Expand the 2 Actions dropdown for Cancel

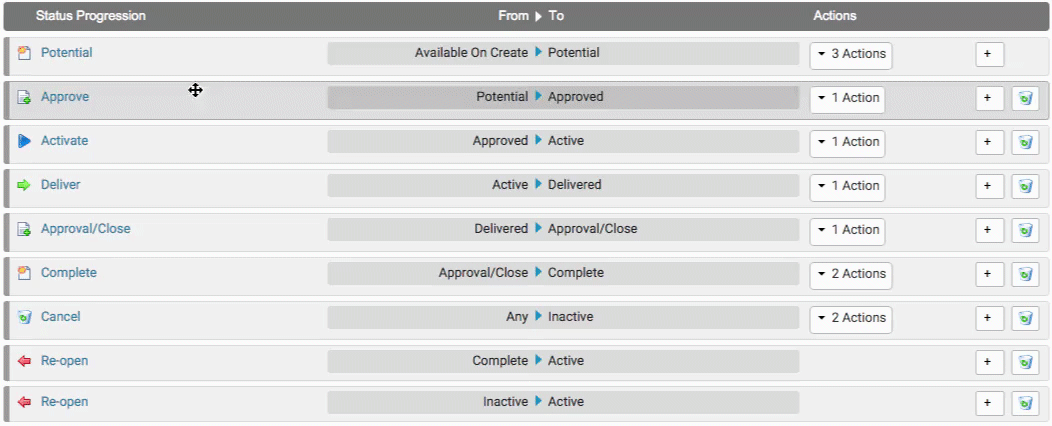[850, 318]
